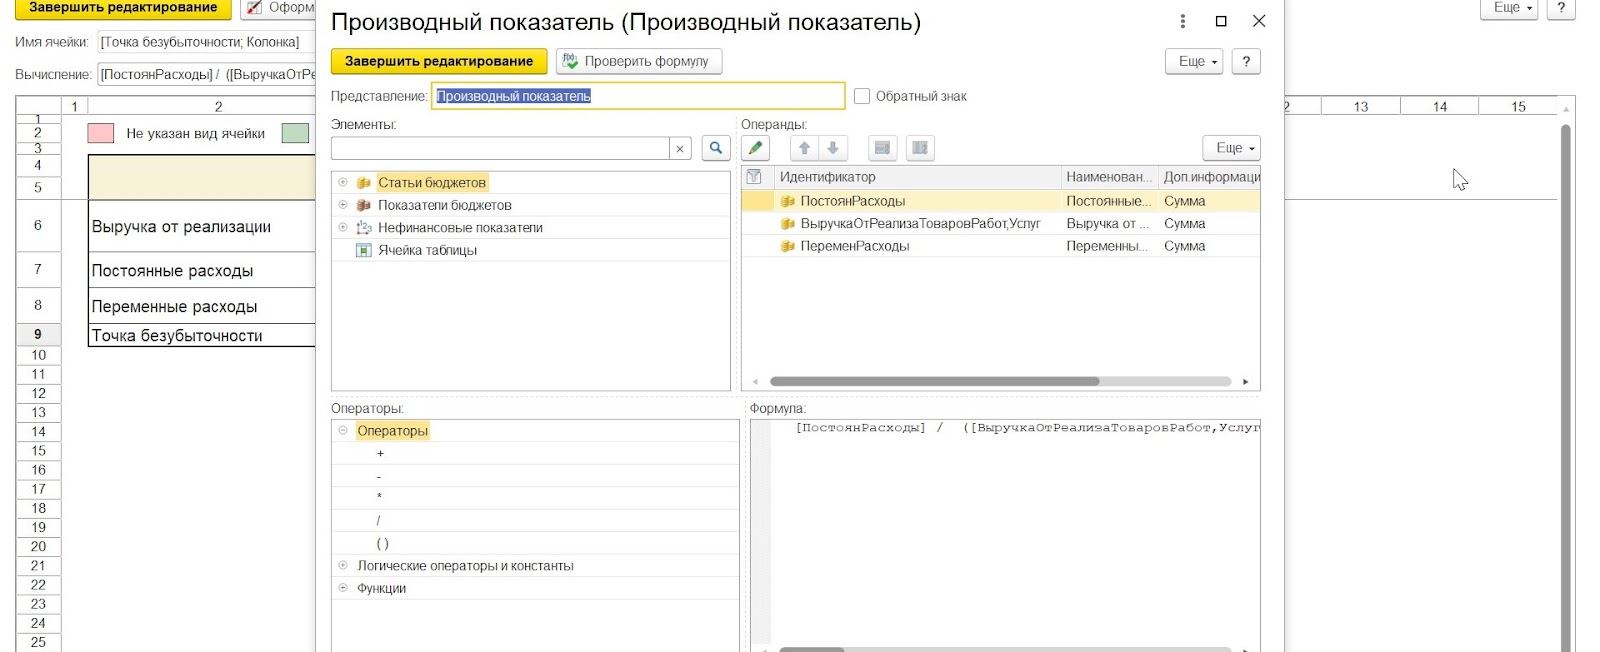Click the Ячейка таблицы icon
This screenshot has width=1600, height=652.
click(x=364, y=250)
